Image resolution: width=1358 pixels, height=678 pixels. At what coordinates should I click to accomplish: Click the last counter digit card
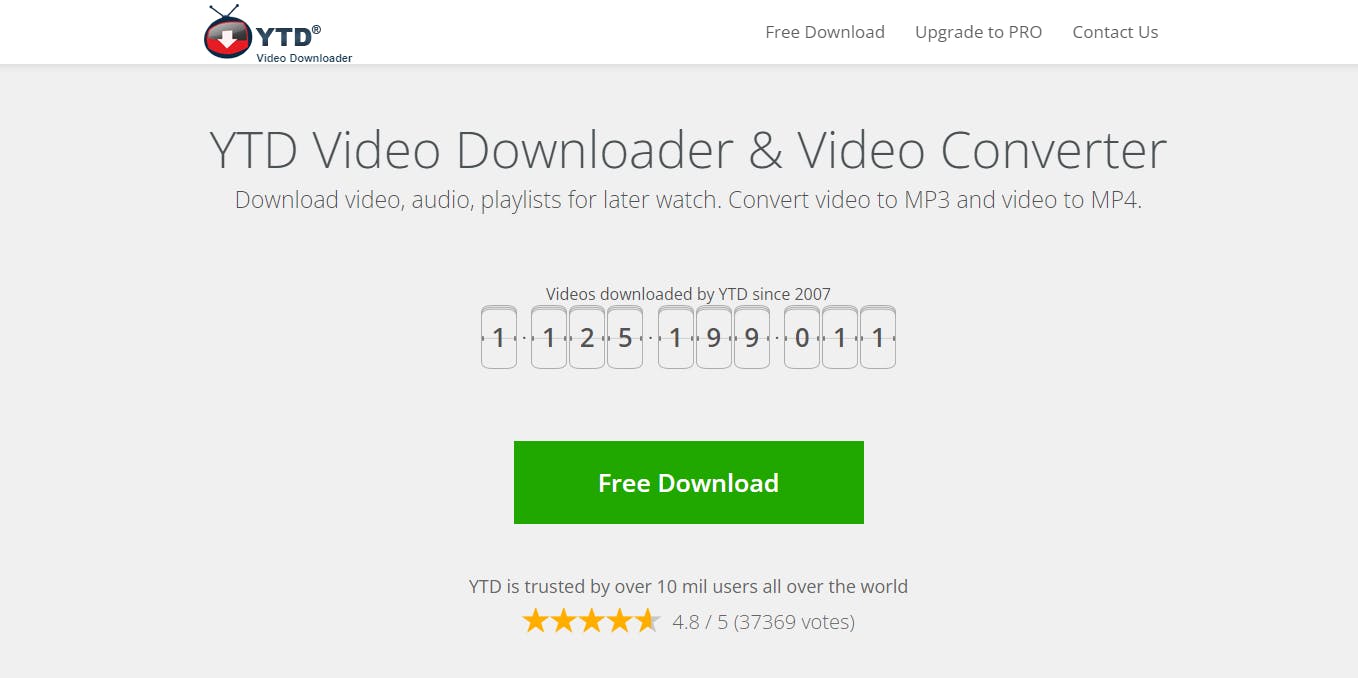(878, 338)
